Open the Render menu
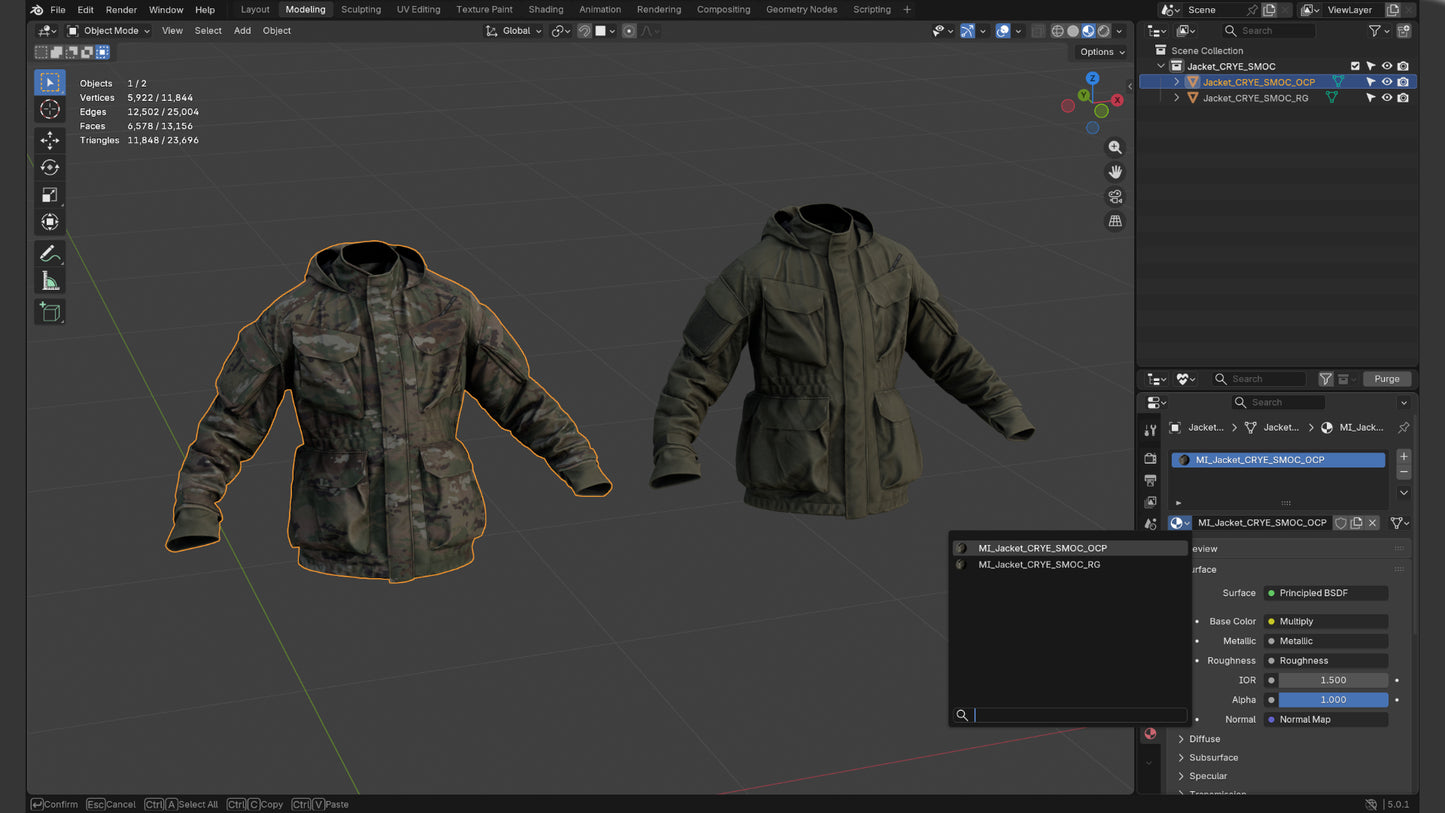The width and height of the screenshot is (1445, 813). coord(121,10)
